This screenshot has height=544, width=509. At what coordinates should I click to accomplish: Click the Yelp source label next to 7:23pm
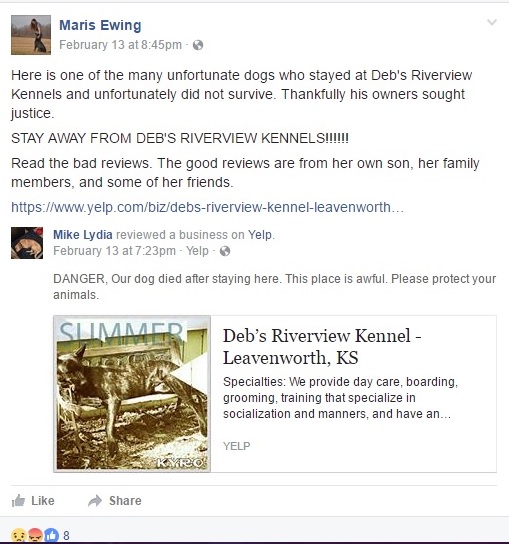point(197,251)
